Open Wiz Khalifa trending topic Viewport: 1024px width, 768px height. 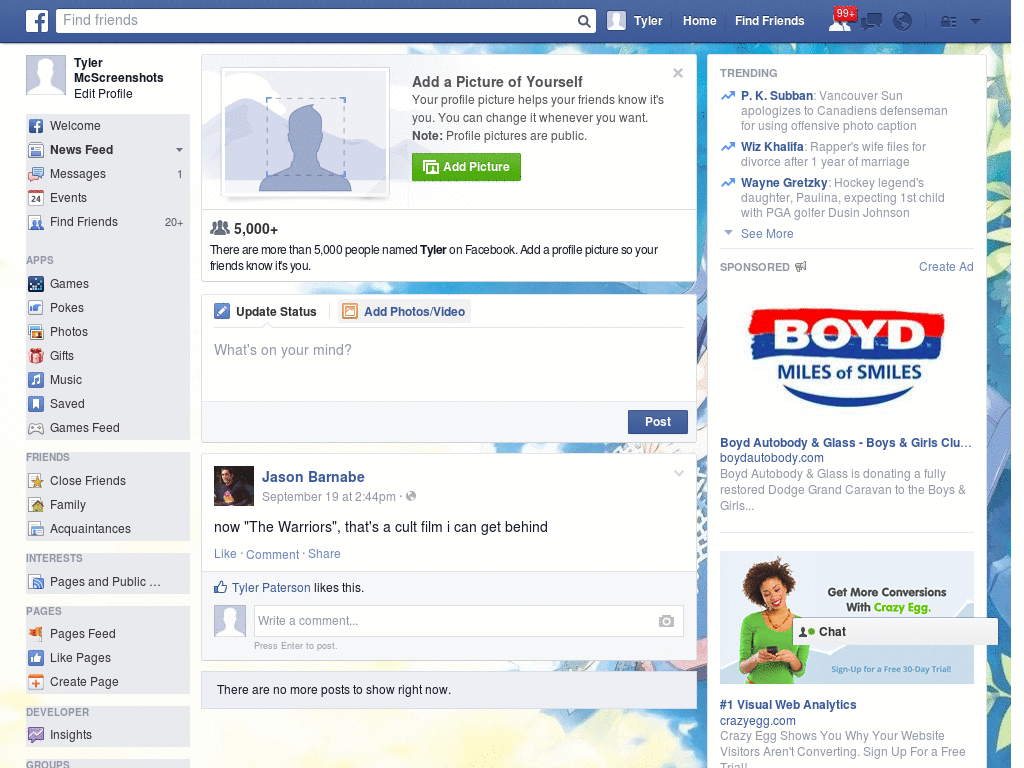[x=772, y=147]
